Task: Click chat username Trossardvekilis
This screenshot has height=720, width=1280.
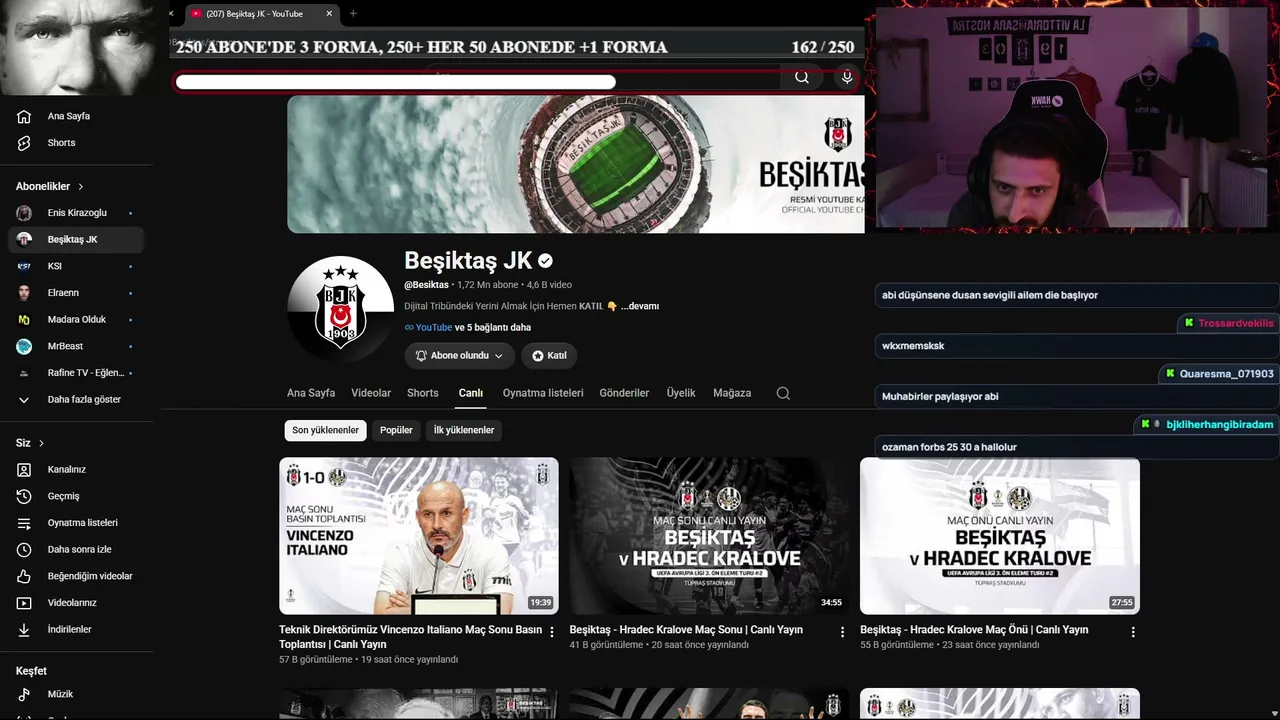Action: coord(1236,323)
